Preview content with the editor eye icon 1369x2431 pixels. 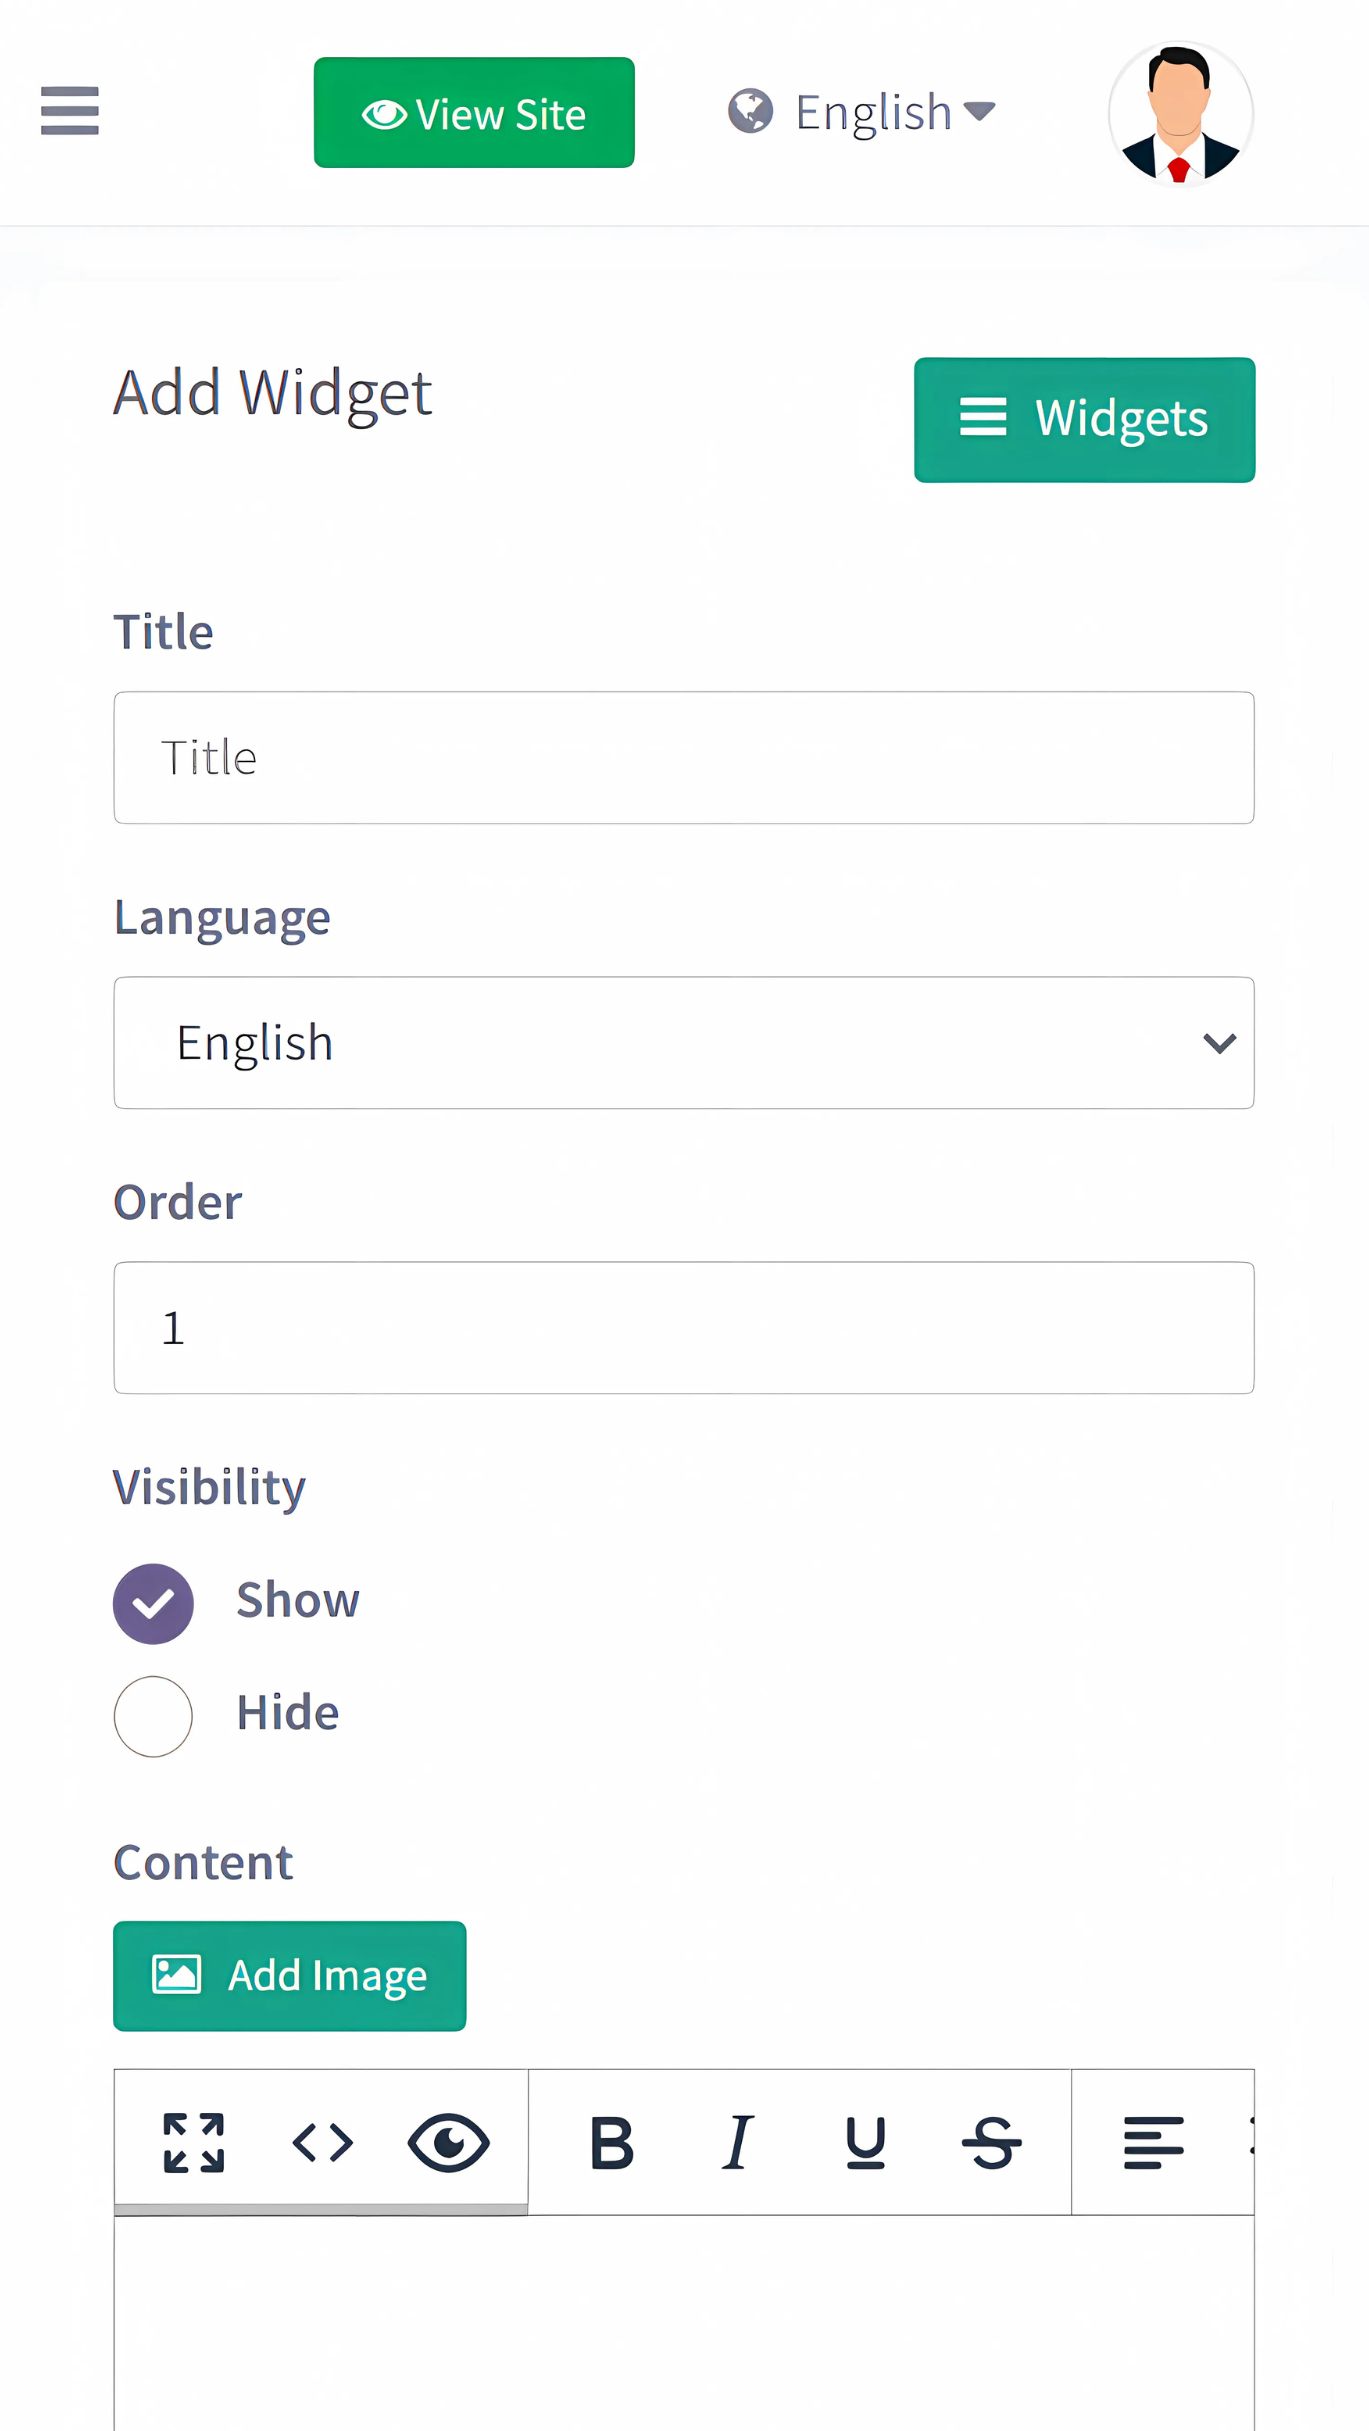pyautogui.click(x=449, y=2143)
